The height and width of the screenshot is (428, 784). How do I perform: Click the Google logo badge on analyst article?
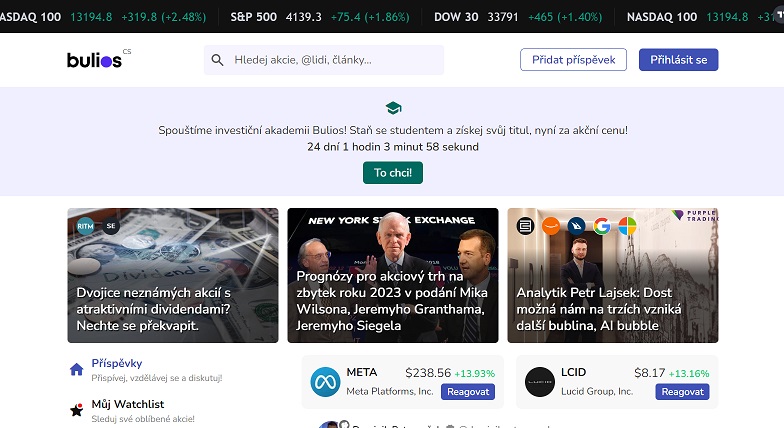pos(602,226)
